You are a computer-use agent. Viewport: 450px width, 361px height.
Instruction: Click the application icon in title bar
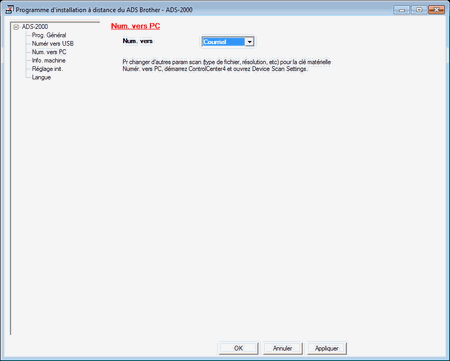pos(9,10)
